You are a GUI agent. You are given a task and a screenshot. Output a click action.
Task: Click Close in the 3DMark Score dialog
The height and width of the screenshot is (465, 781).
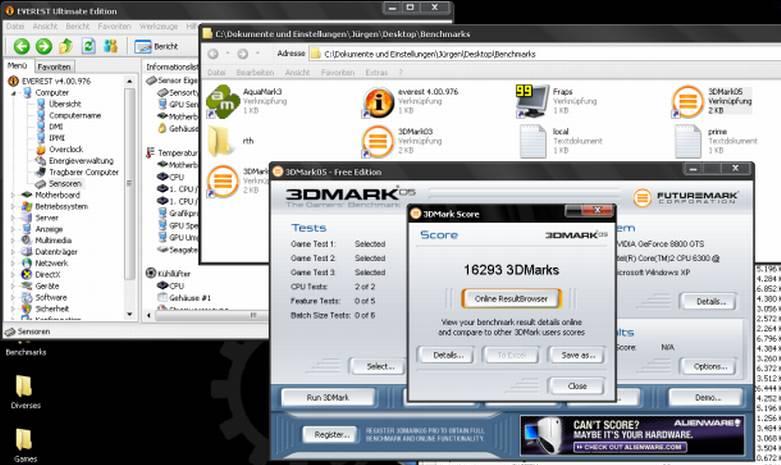[577, 386]
